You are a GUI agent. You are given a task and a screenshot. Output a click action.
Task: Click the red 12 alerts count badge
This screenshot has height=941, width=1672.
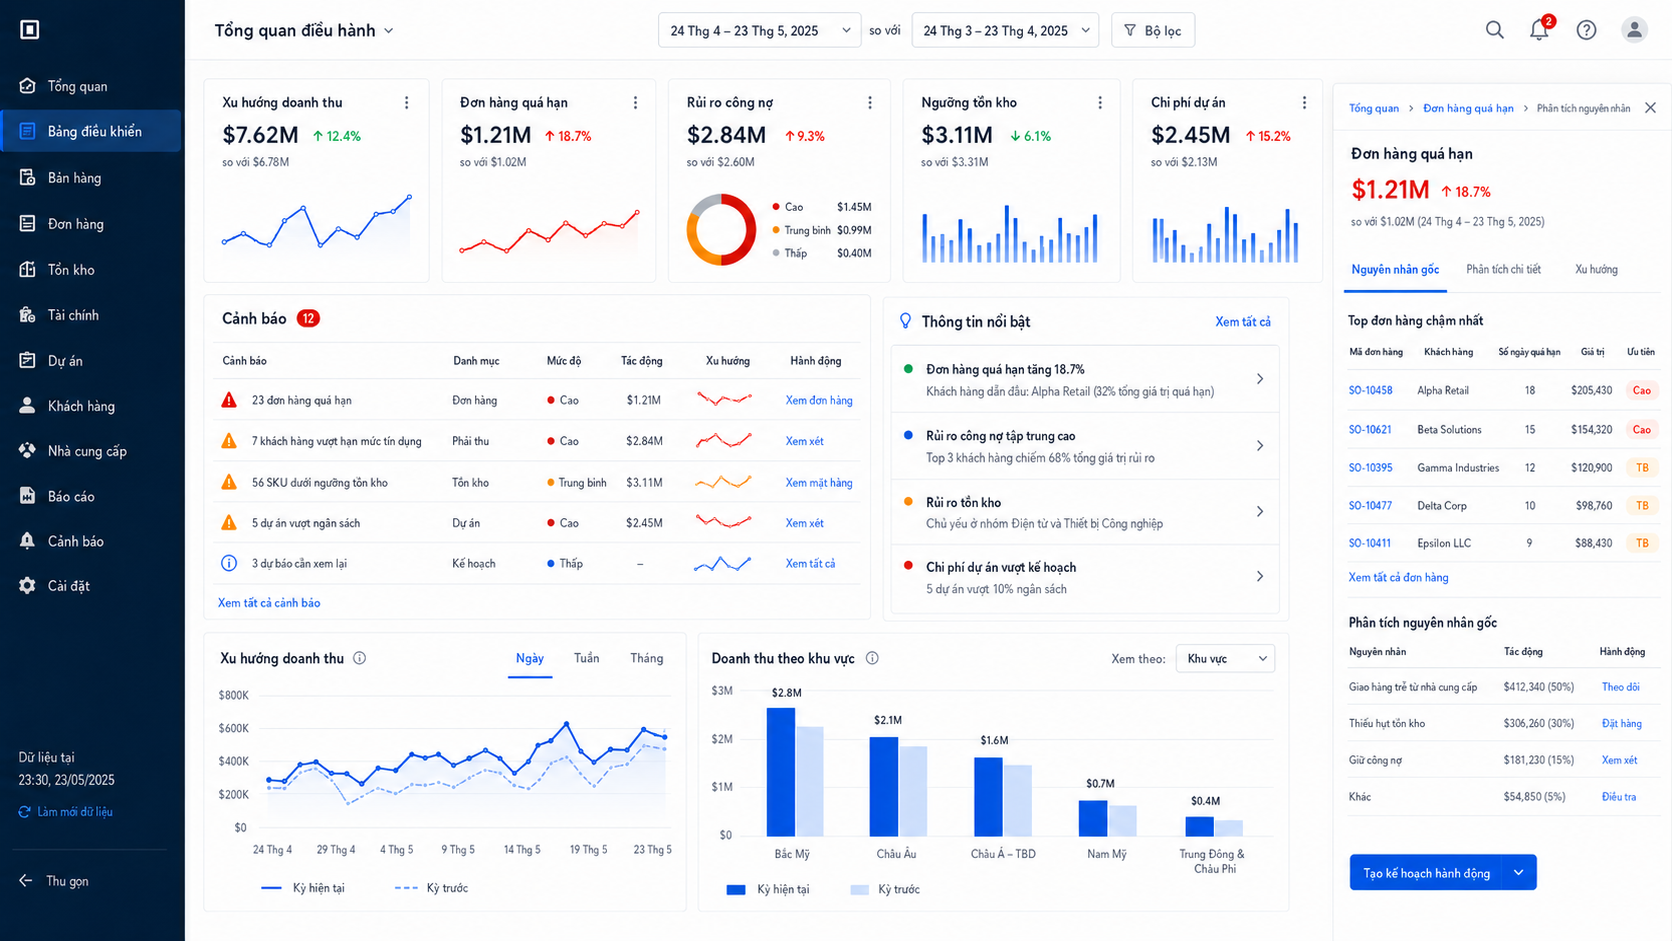click(x=308, y=319)
